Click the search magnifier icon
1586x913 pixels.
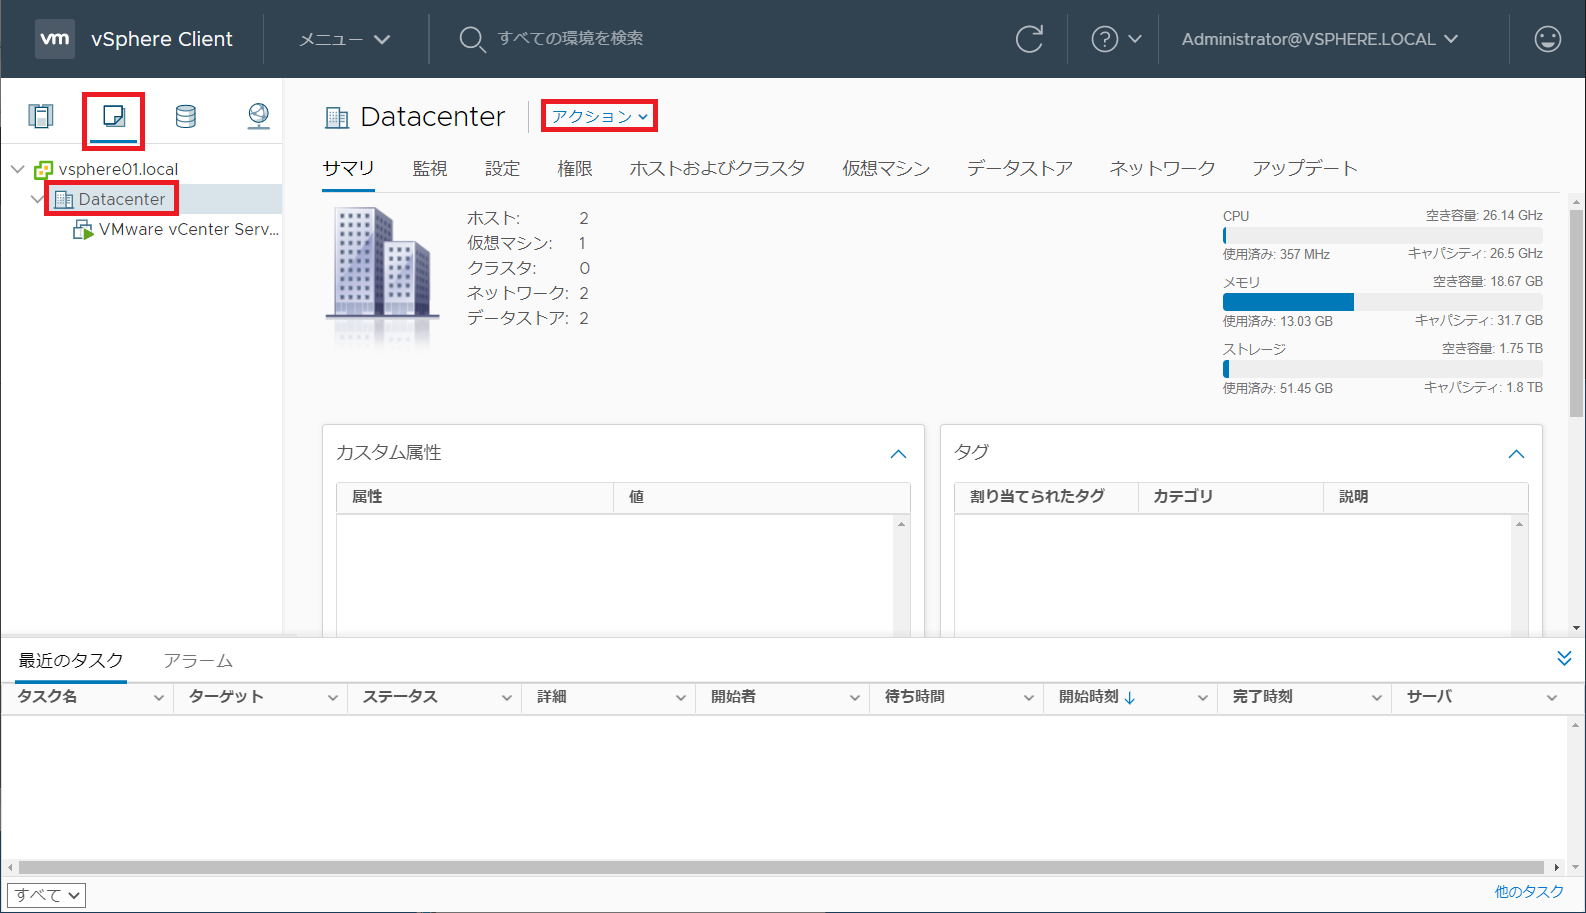[x=471, y=39]
